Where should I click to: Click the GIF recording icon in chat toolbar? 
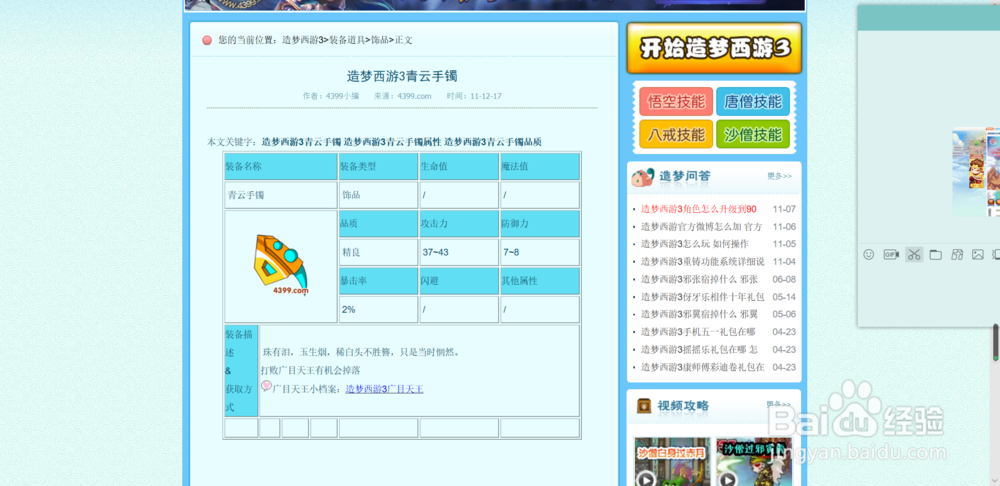pos(891,254)
